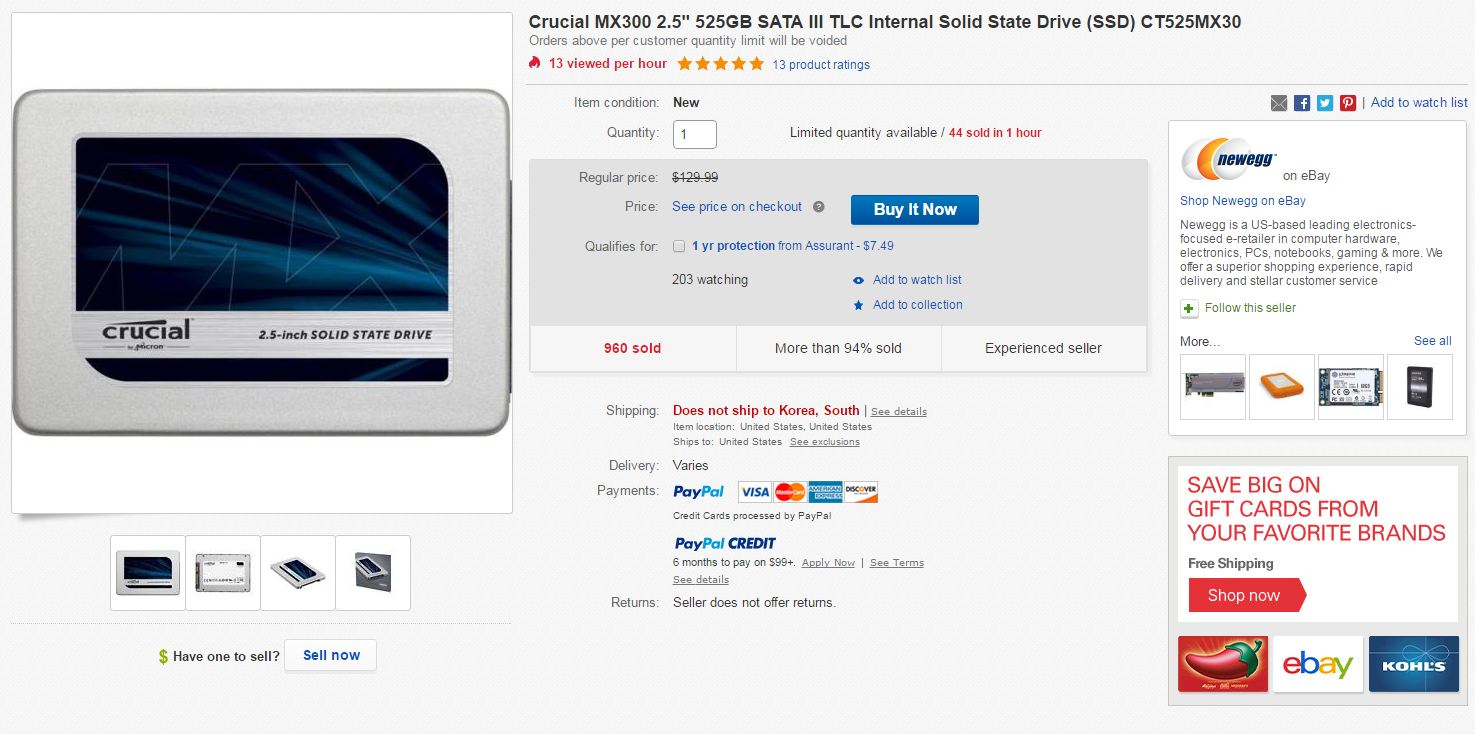1475x734 pixels.
Task: Click the 960 sold text
Action: (x=632, y=349)
